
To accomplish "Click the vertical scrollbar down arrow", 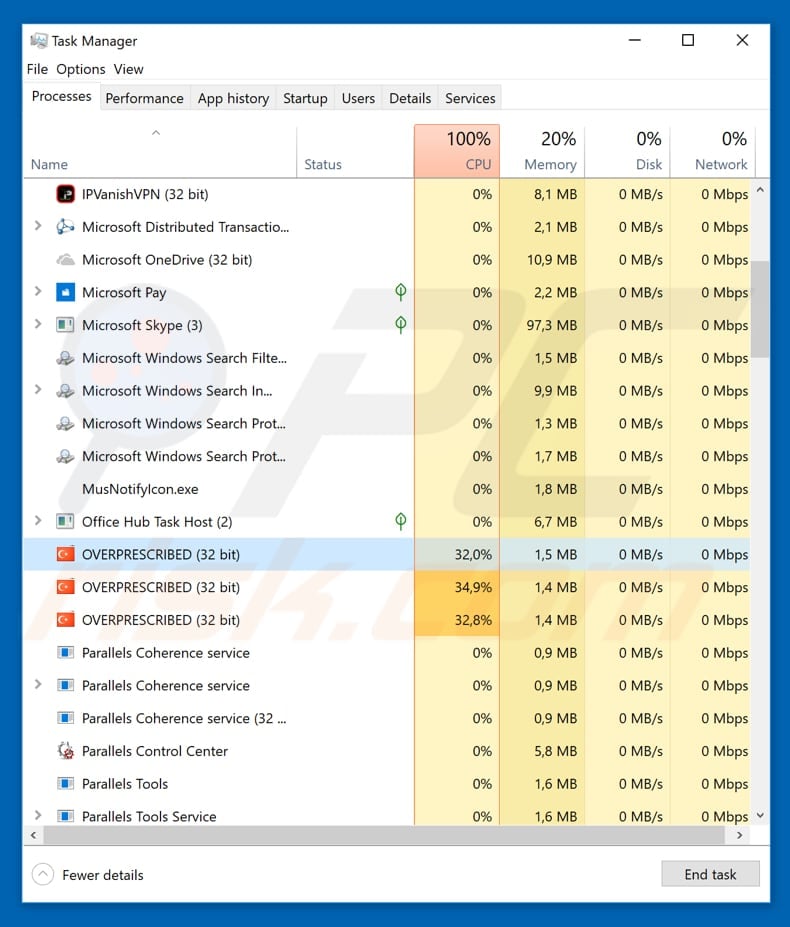I will point(760,815).
